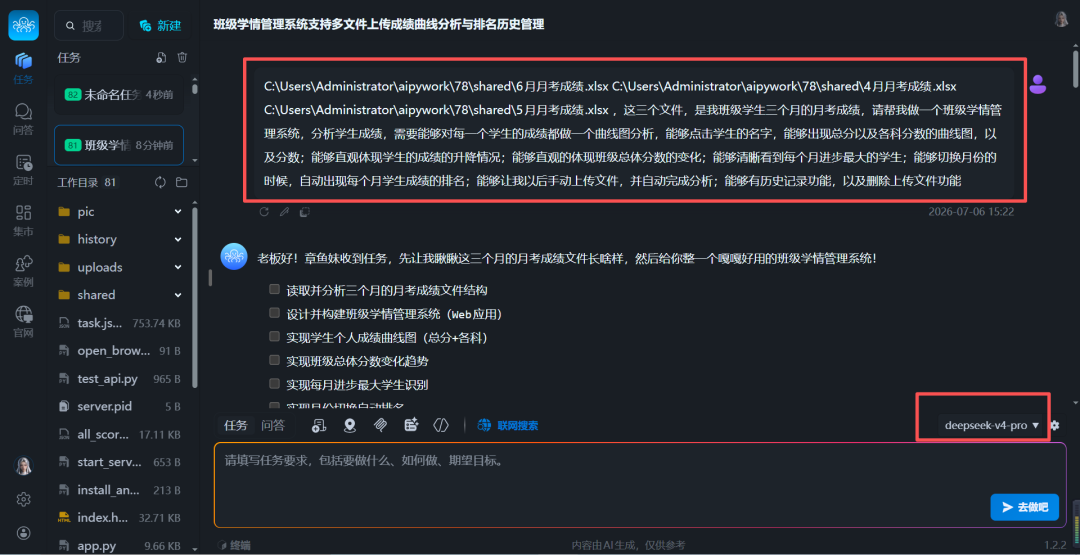Open the 问答 sidebar section

point(23,119)
